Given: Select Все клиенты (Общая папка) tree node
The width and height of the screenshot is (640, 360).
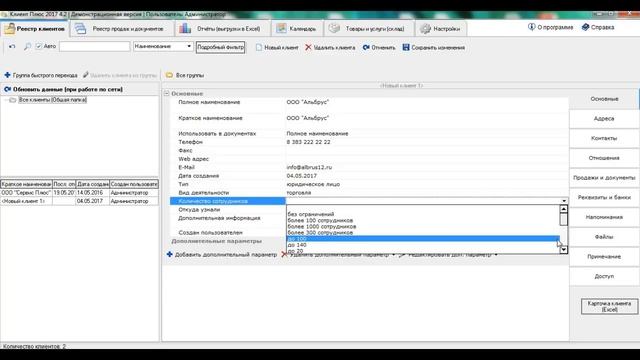Looking at the screenshot, I should point(53,100).
